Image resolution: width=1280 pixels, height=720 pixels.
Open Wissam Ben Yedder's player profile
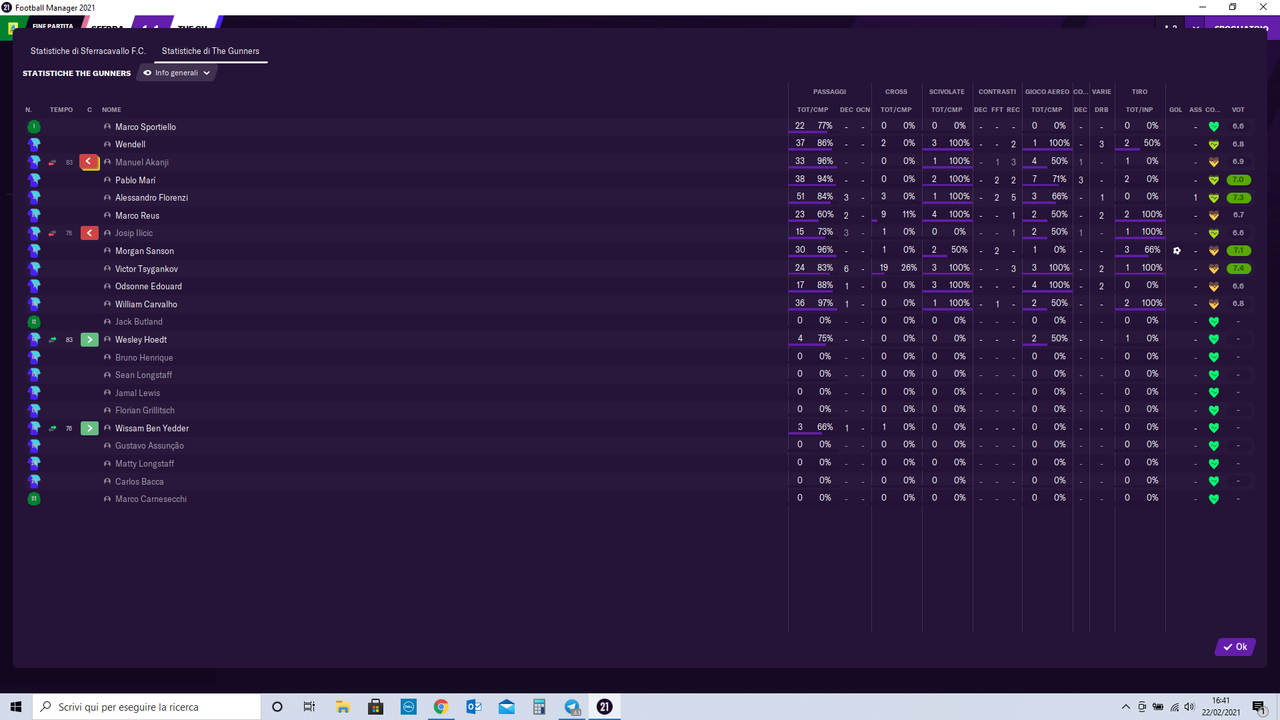(152, 428)
